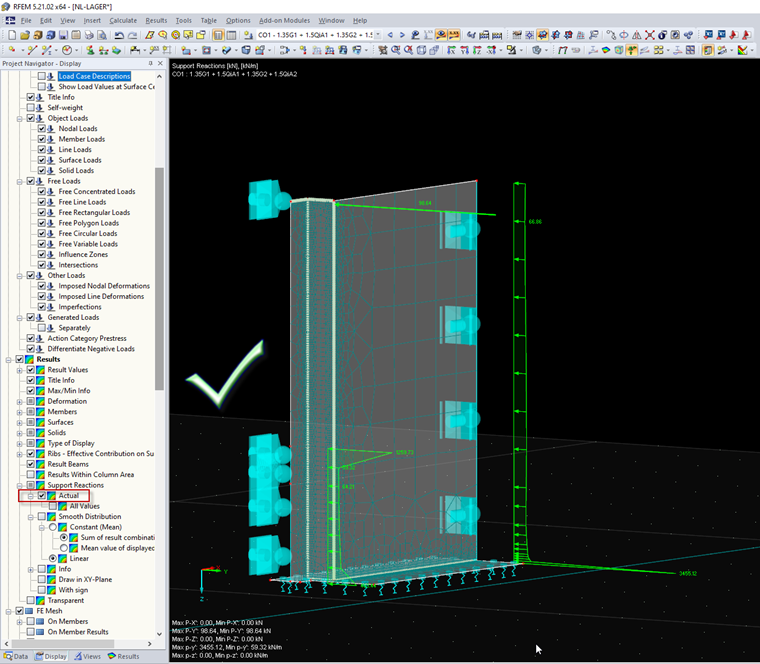
Task: Open the Help menu
Action: coord(360,20)
